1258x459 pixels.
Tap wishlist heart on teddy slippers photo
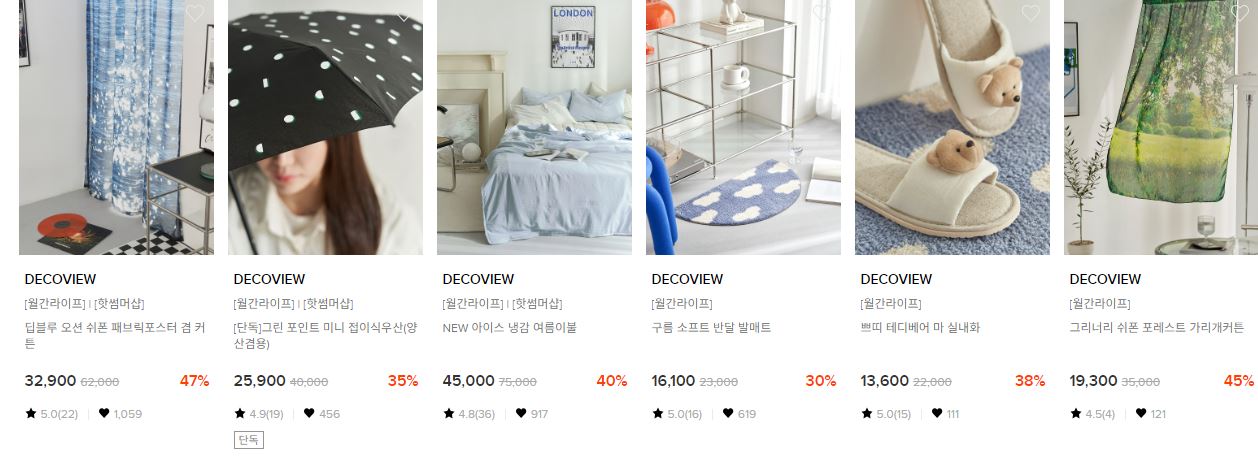[x=1030, y=13]
